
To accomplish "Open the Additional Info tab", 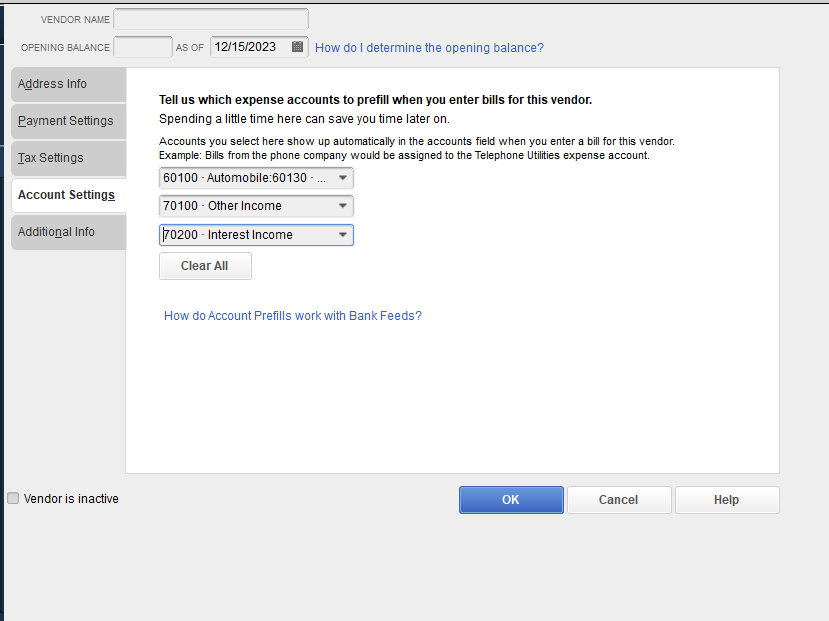I will tap(69, 232).
